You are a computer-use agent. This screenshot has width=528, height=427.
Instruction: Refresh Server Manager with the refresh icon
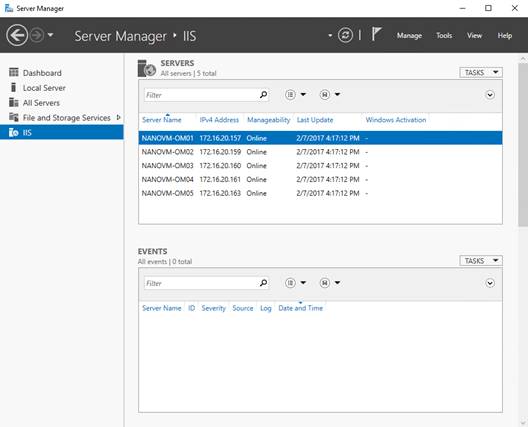[345, 35]
